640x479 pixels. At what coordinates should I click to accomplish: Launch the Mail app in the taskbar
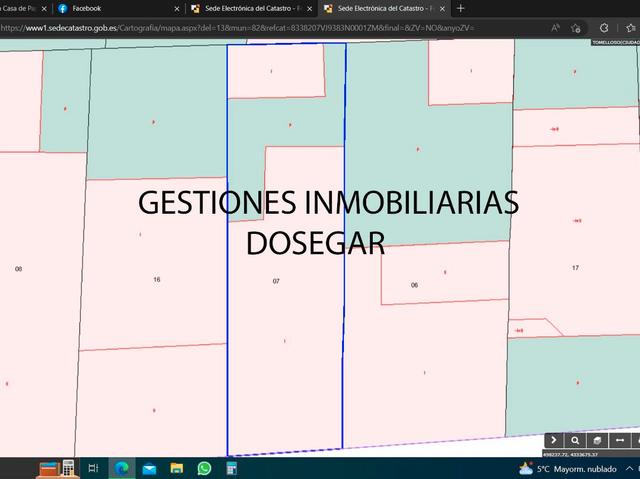click(150, 468)
